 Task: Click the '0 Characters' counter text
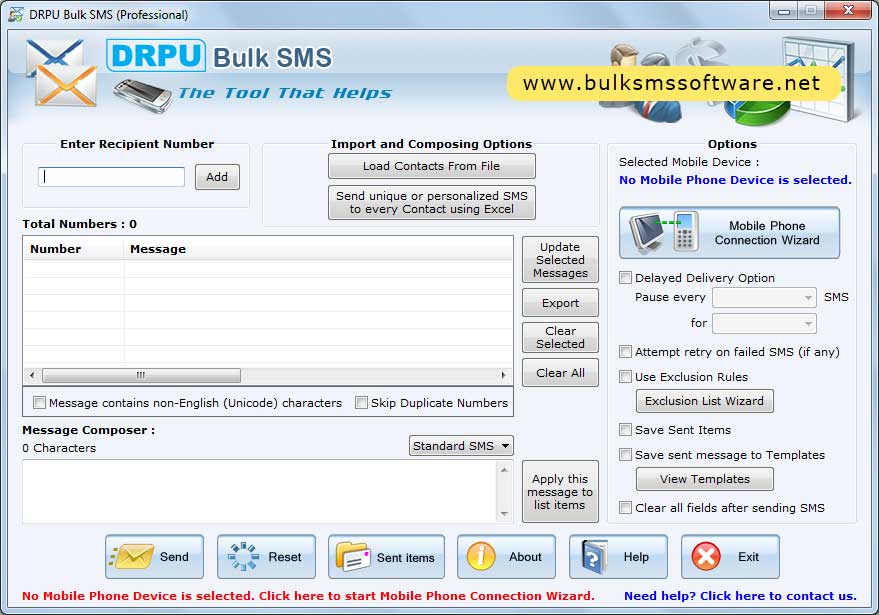pyautogui.click(x=59, y=448)
